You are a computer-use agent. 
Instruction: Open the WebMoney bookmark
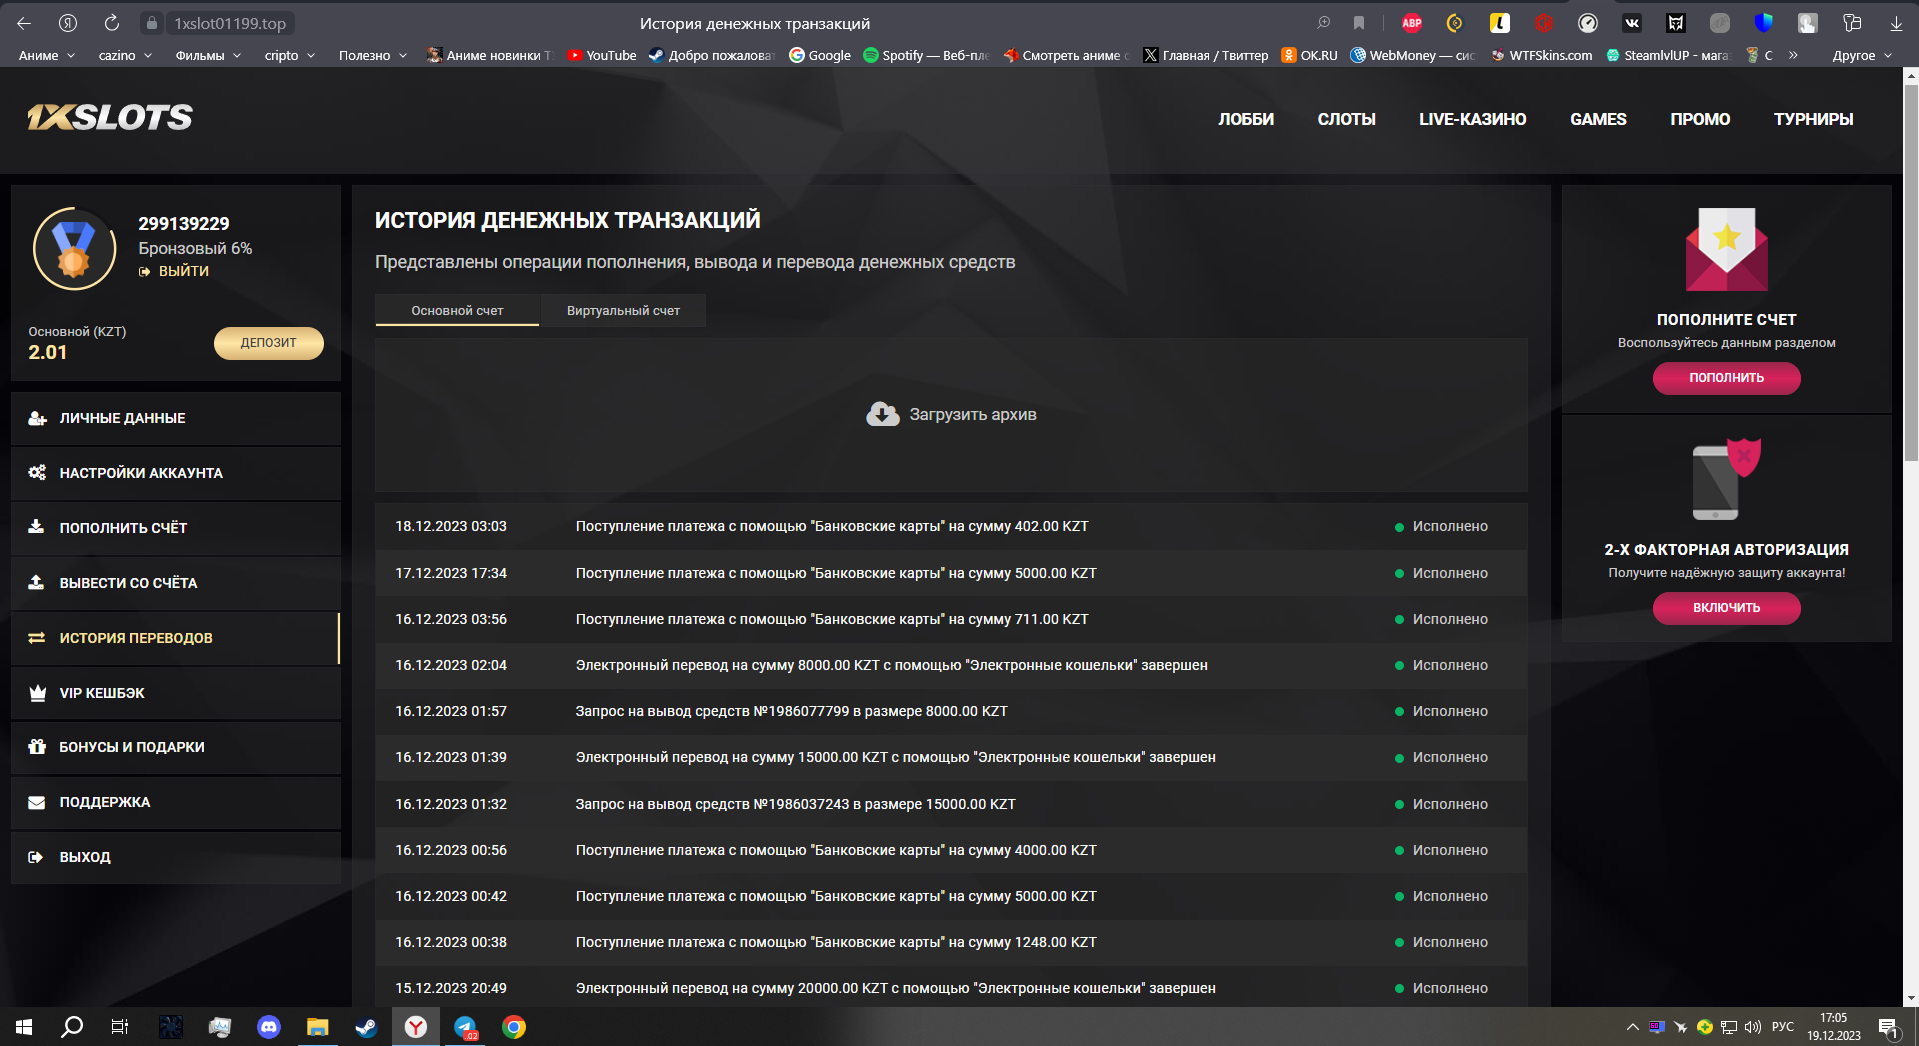point(1413,55)
